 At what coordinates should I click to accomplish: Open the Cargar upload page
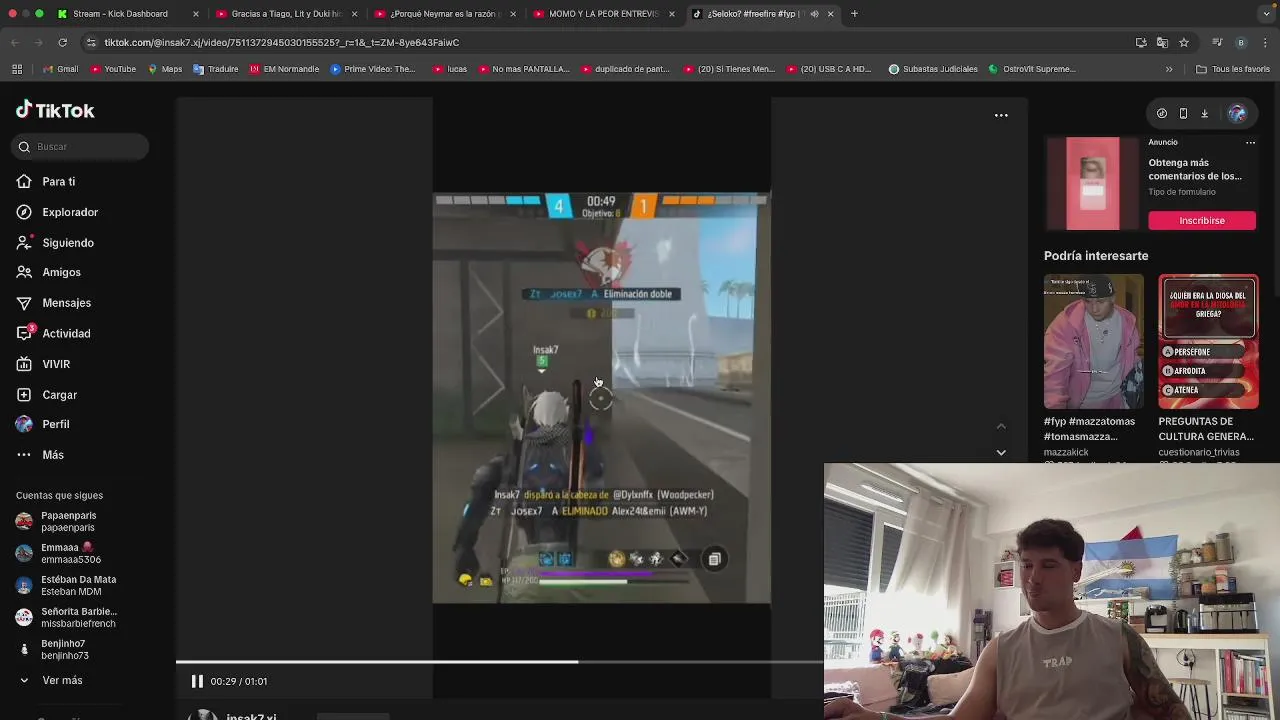coord(59,395)
